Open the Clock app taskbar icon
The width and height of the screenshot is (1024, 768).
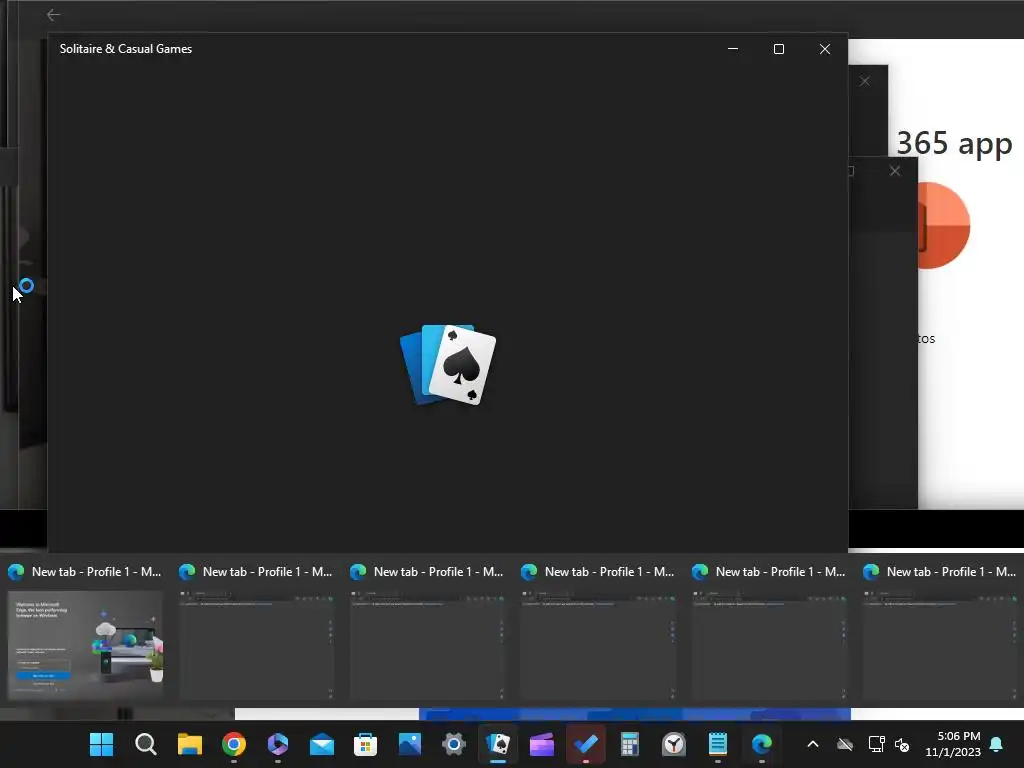point(674,744)
